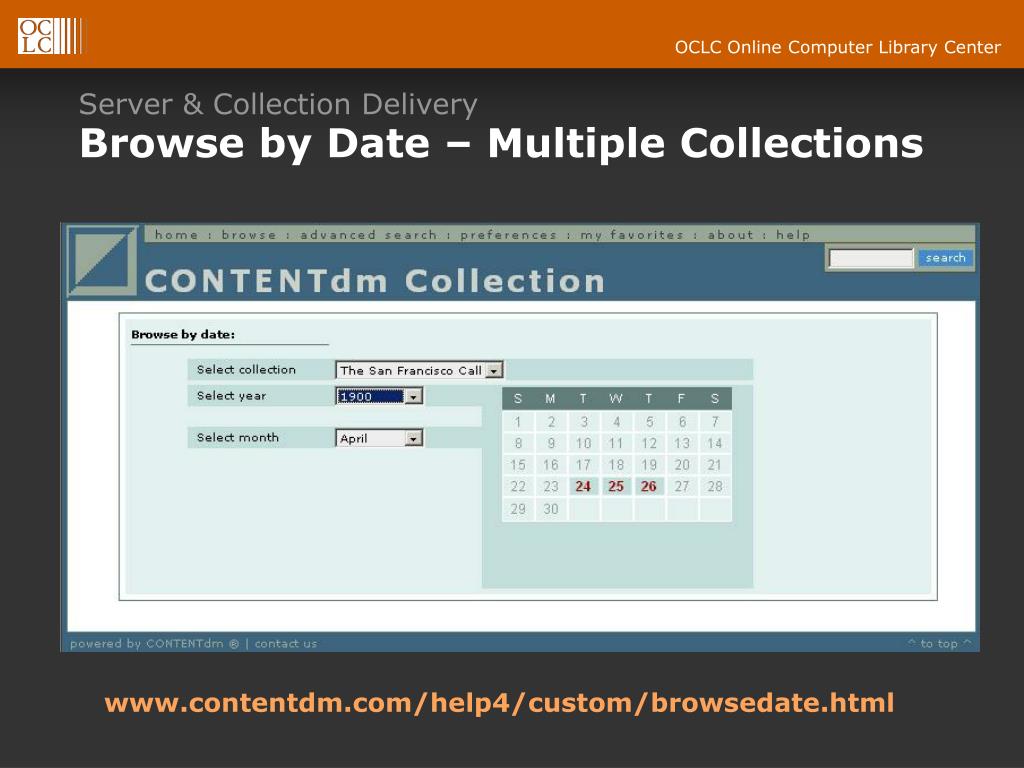Click calendar day 20
The height and width of the screenshot is (768, 1024).
682,465
